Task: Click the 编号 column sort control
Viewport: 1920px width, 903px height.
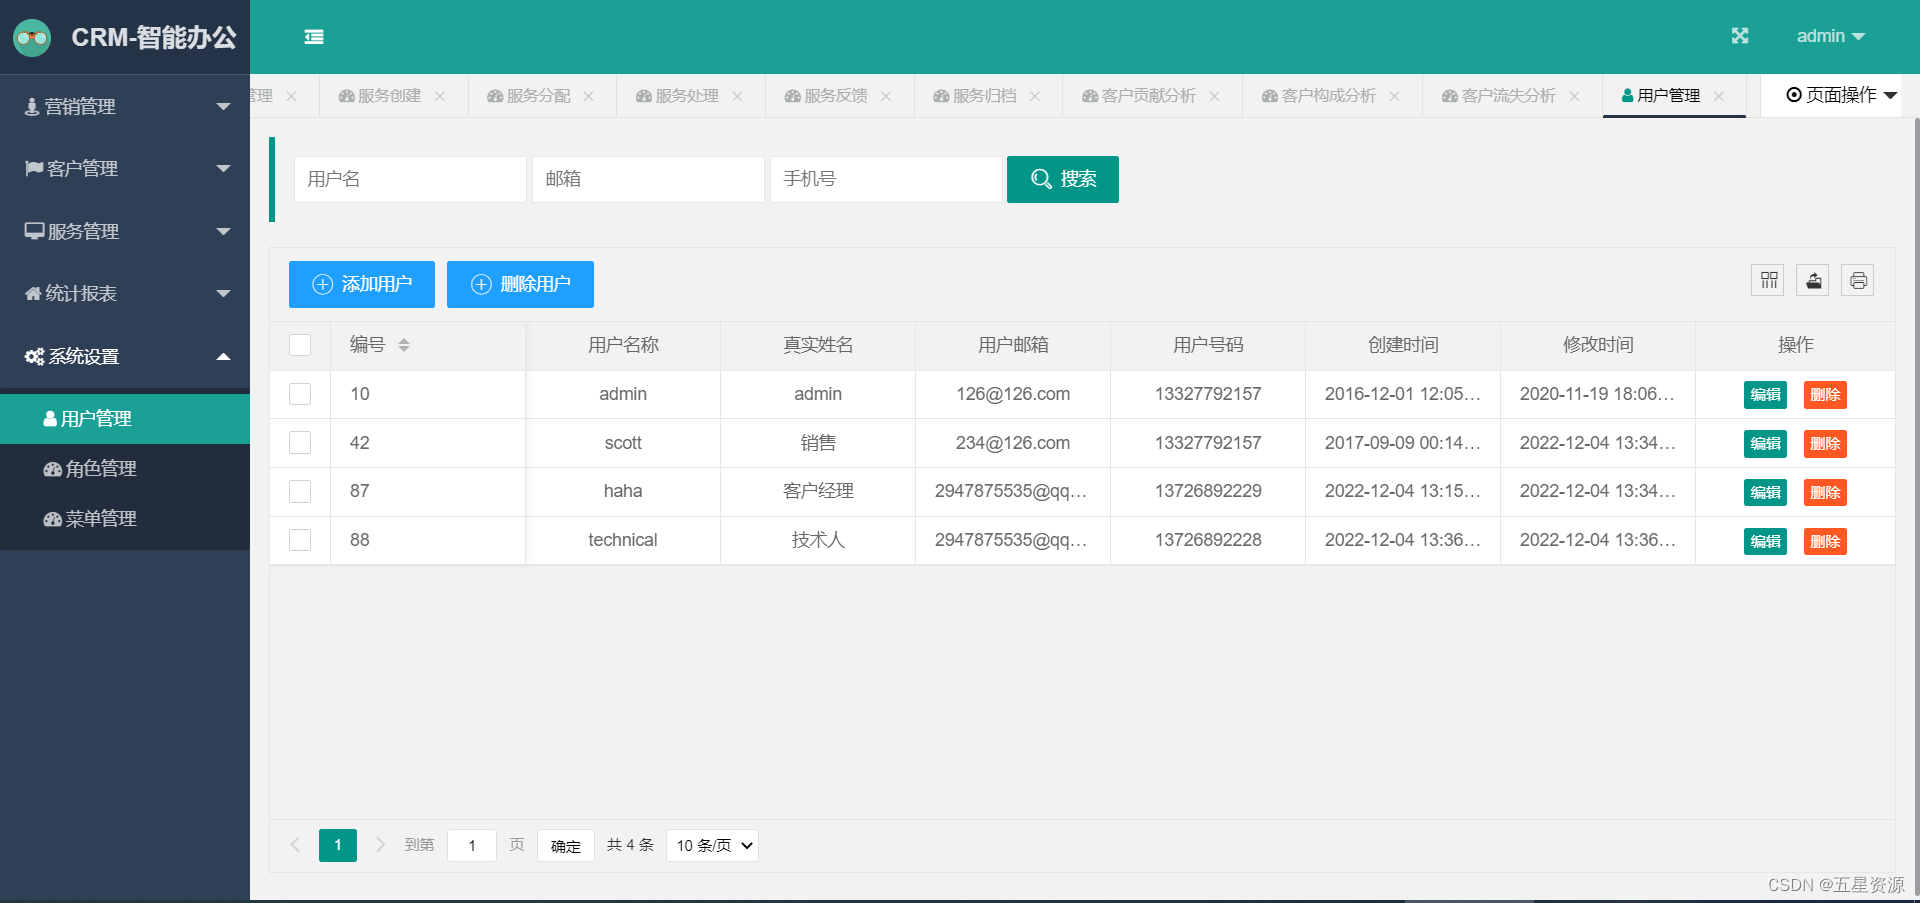Action: point(404,344)
